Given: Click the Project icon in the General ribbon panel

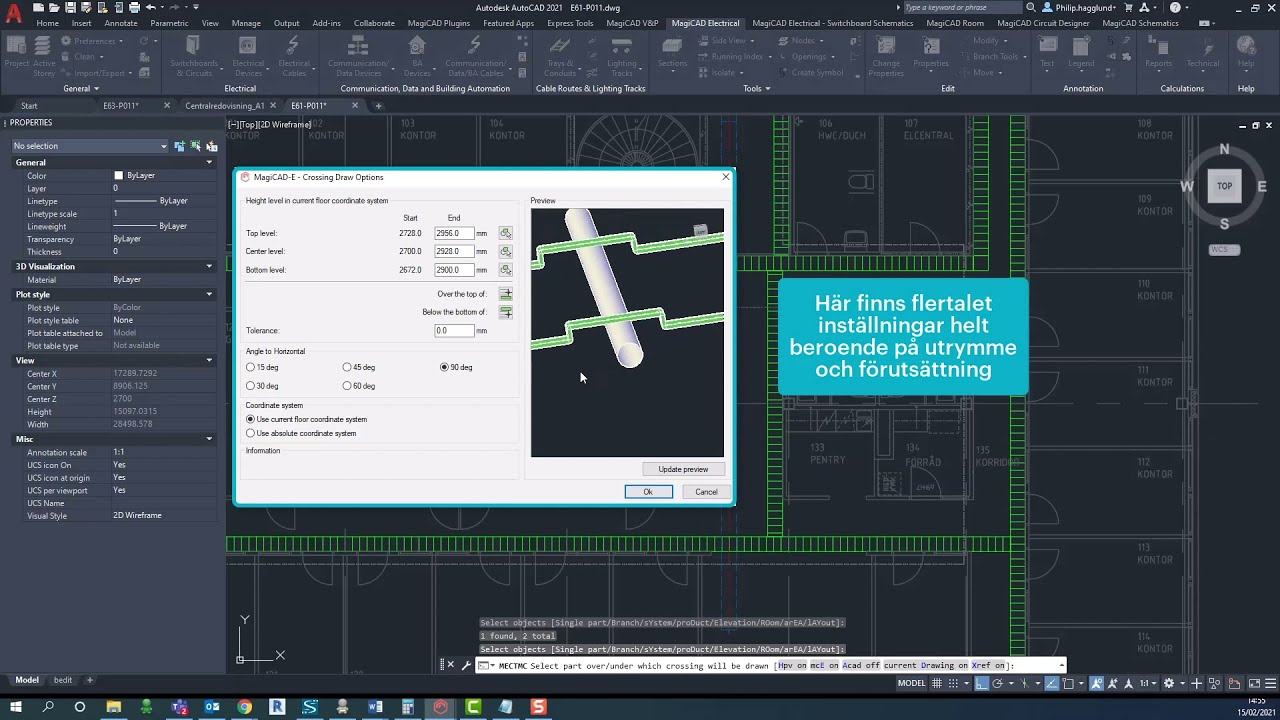Looking at the screenshot, I should pyautogui.click(x=16, y=53).
